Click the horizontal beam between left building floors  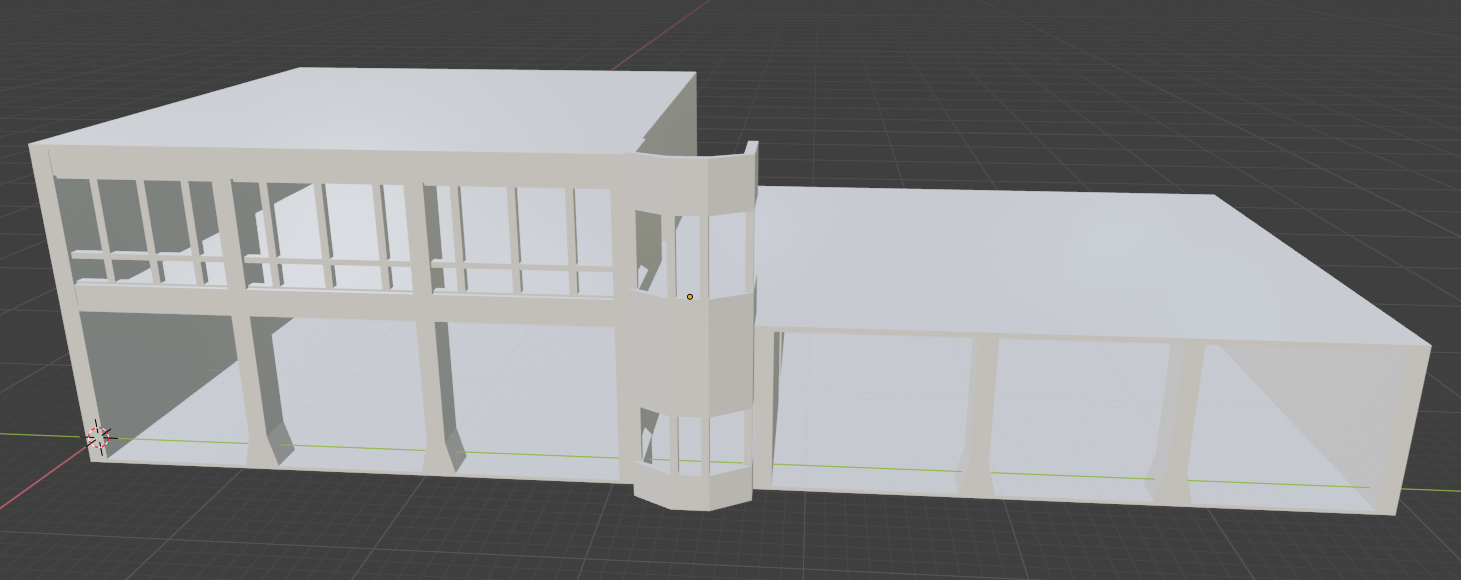click(x=340, y=305)
